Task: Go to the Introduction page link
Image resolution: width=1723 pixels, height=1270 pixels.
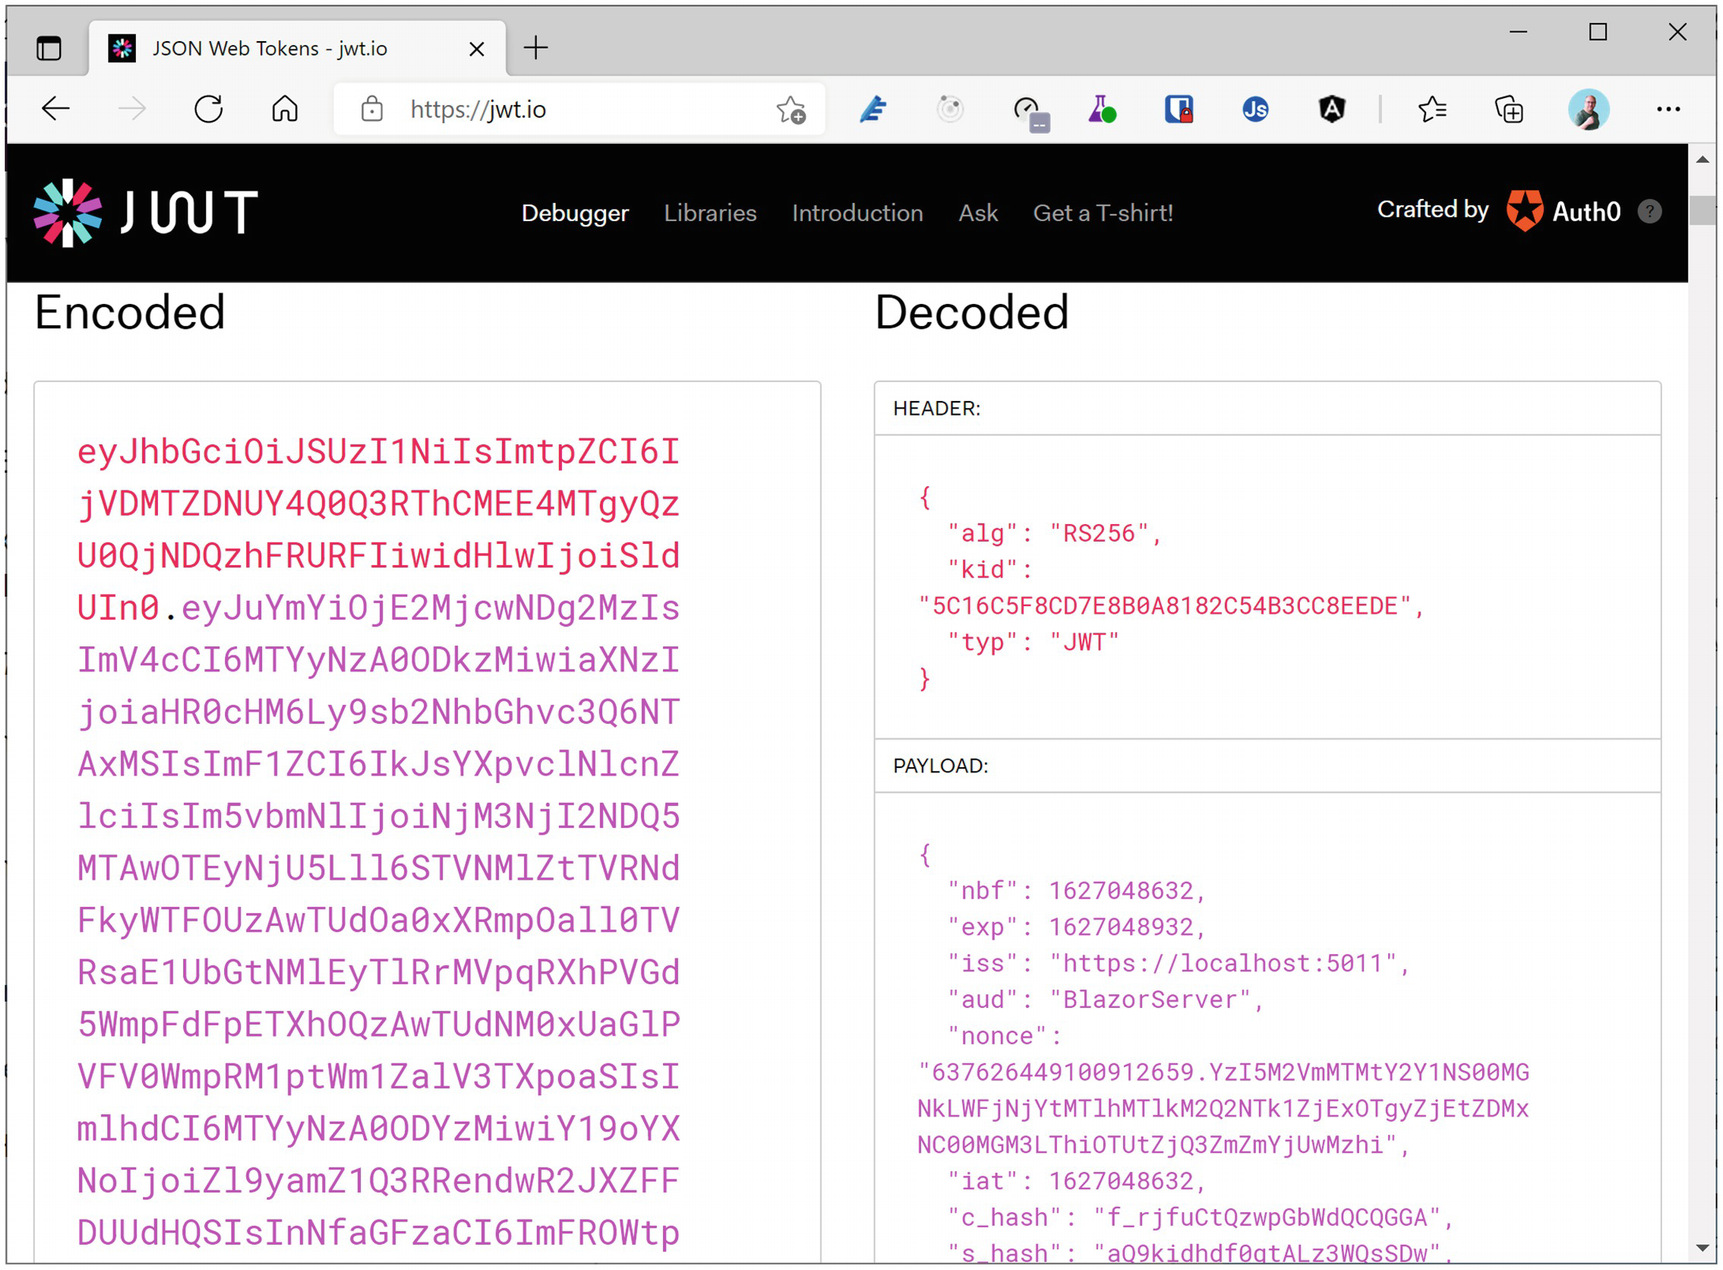Action: tap(857, 213)
